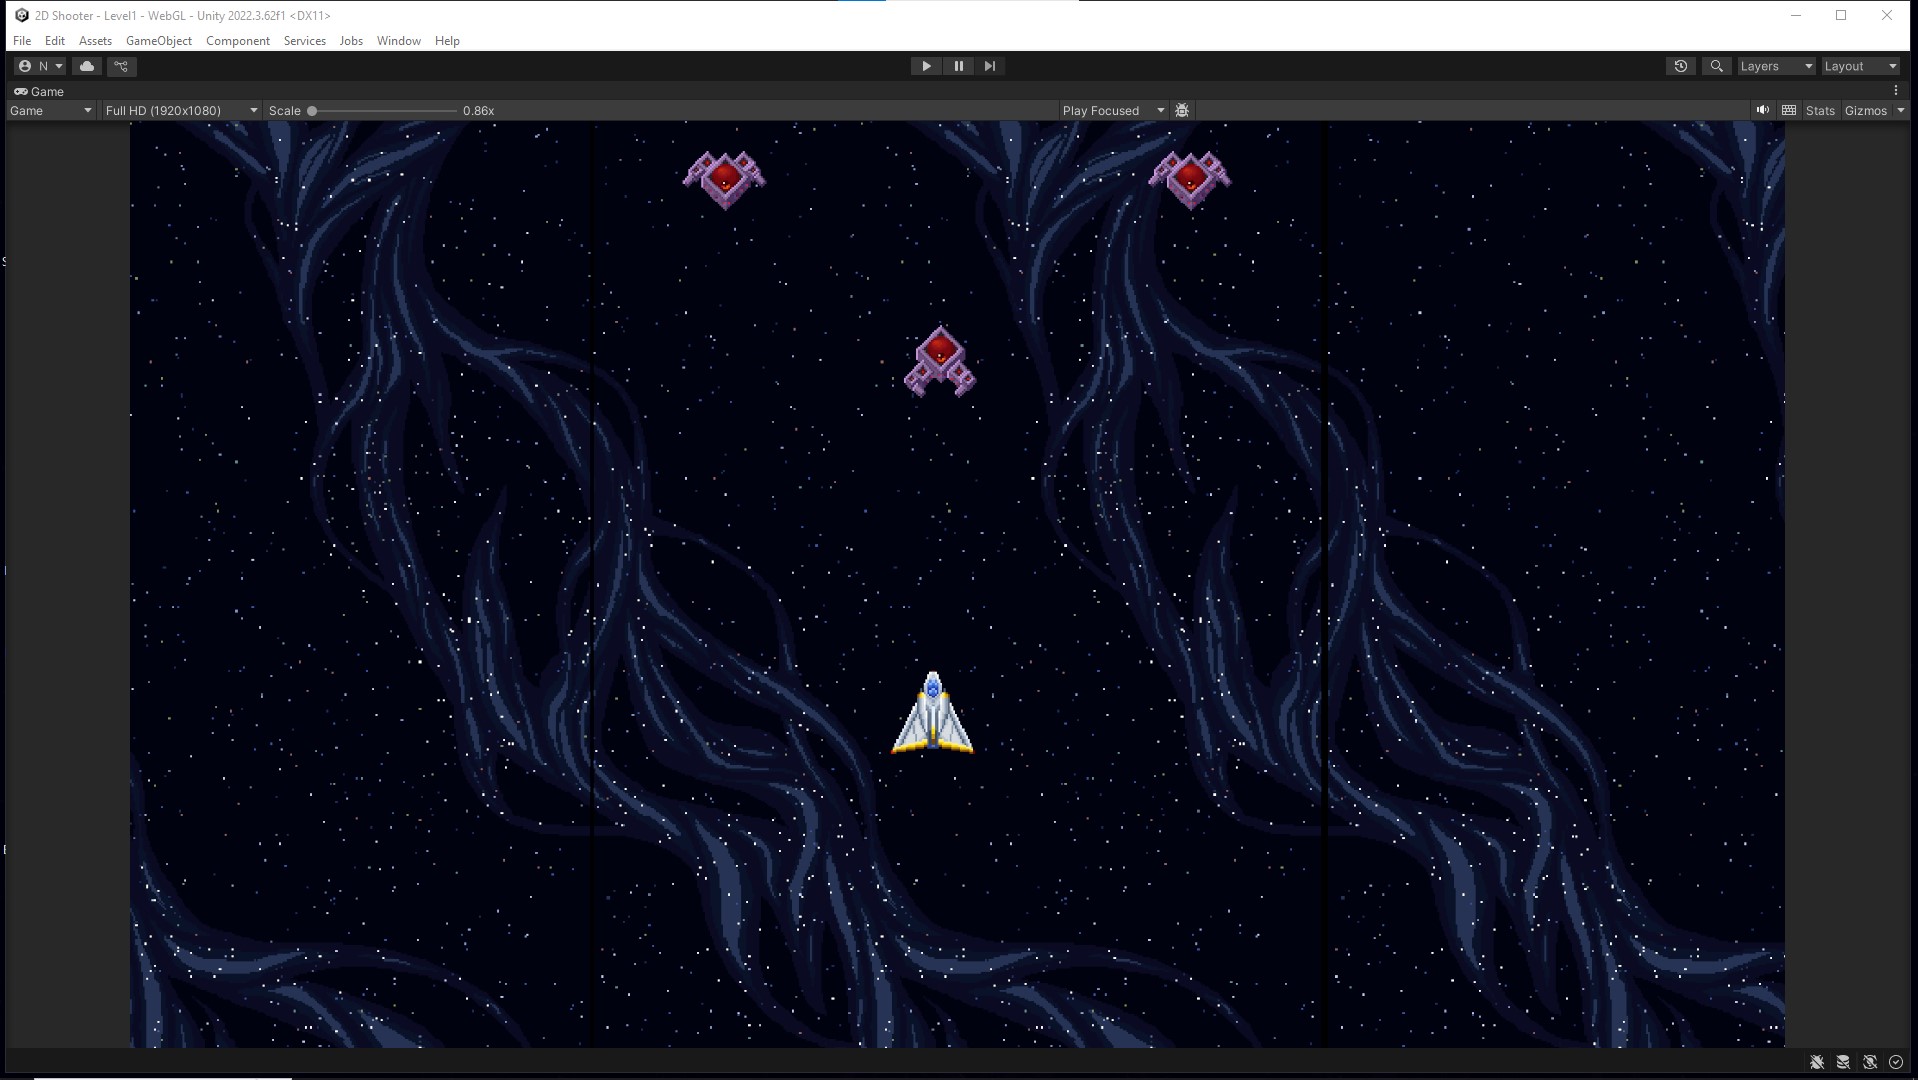Open the Component menu

click(x=238, y=41)
